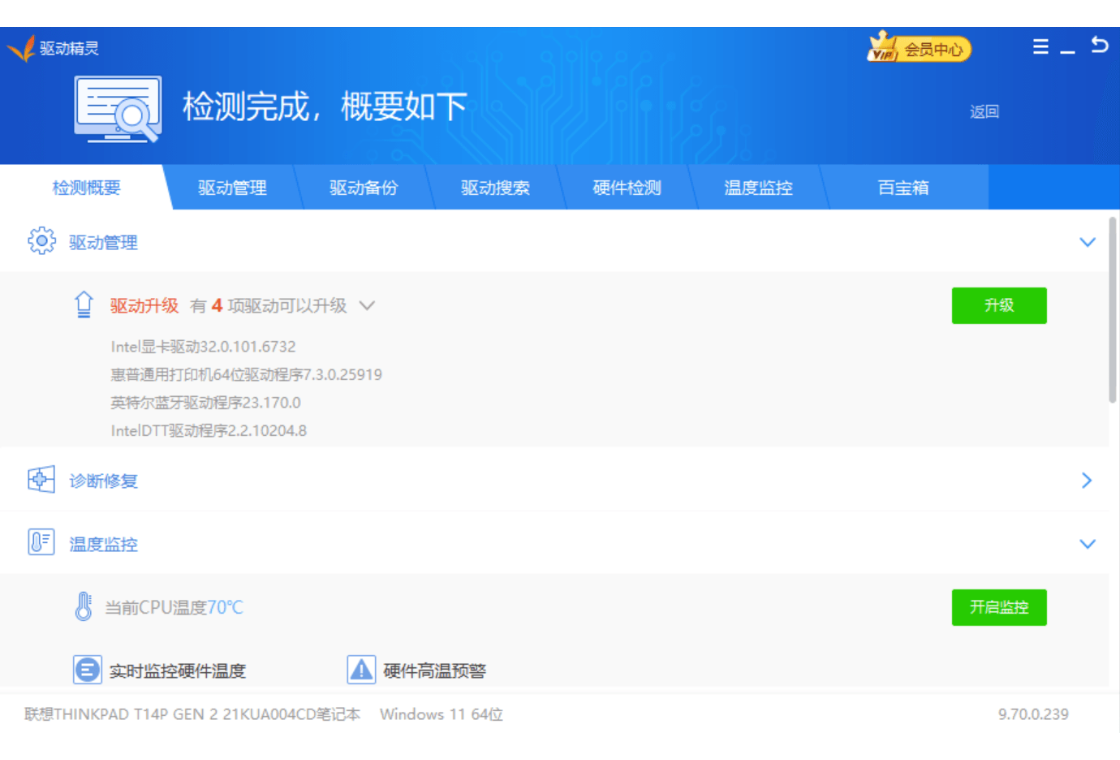Open the hamburger main menu icon
The width and height of the screenshot is (1120, 760).
(1041, 47)
